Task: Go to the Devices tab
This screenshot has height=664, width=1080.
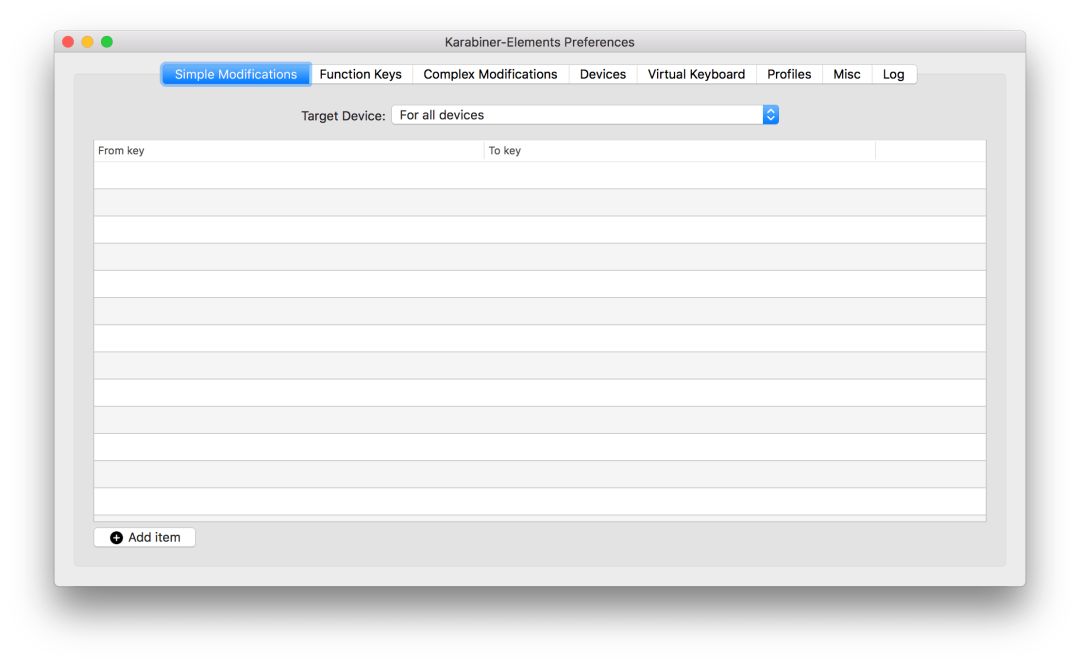Action: (x=603, y=74)
